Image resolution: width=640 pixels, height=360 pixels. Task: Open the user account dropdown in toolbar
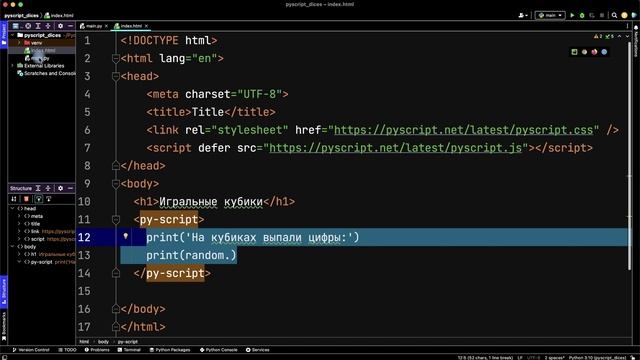pyautogui.click(x=522, y=16)
